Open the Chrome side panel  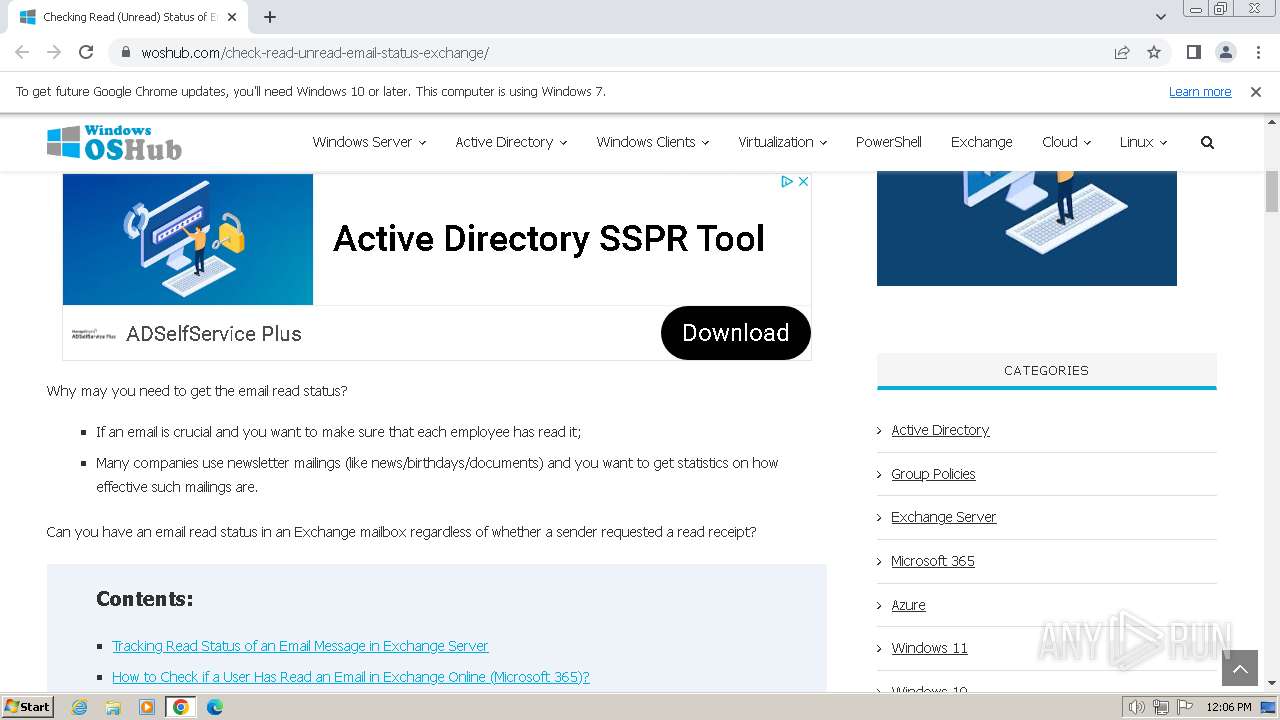pyautogui.click(x=1193, y=52)
